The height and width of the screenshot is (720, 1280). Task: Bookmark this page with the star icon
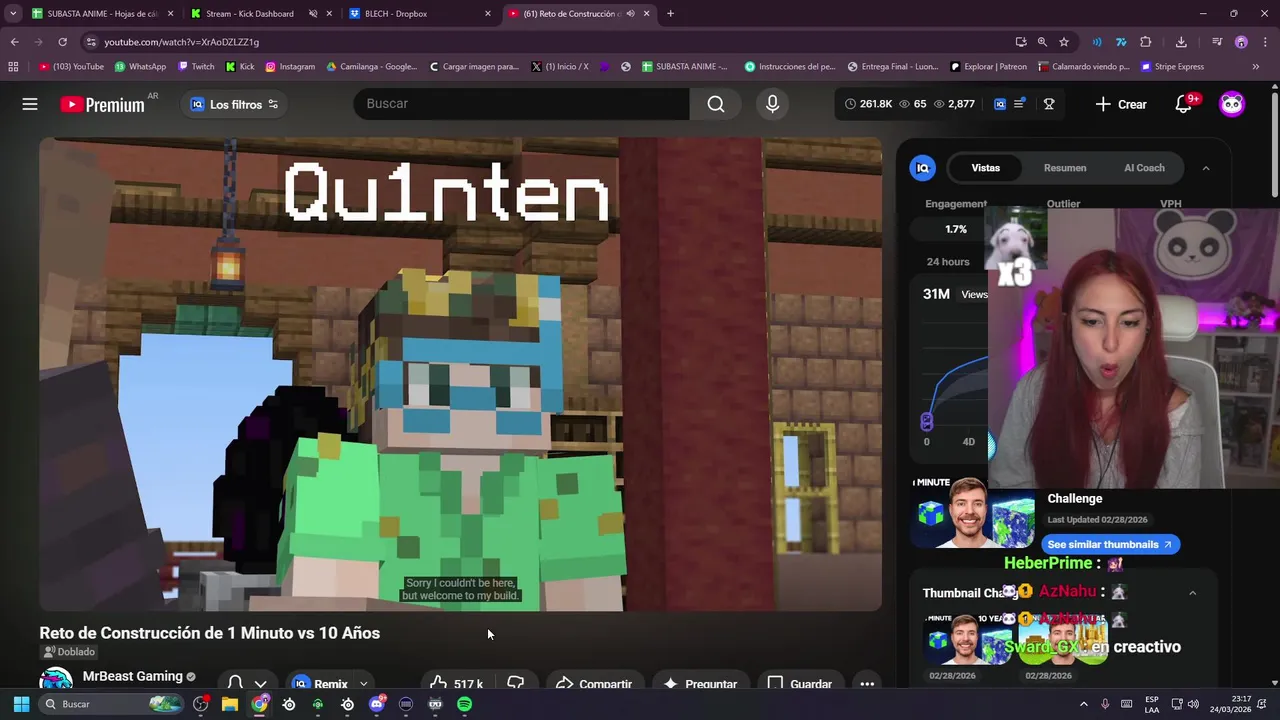click(1064, 42)
